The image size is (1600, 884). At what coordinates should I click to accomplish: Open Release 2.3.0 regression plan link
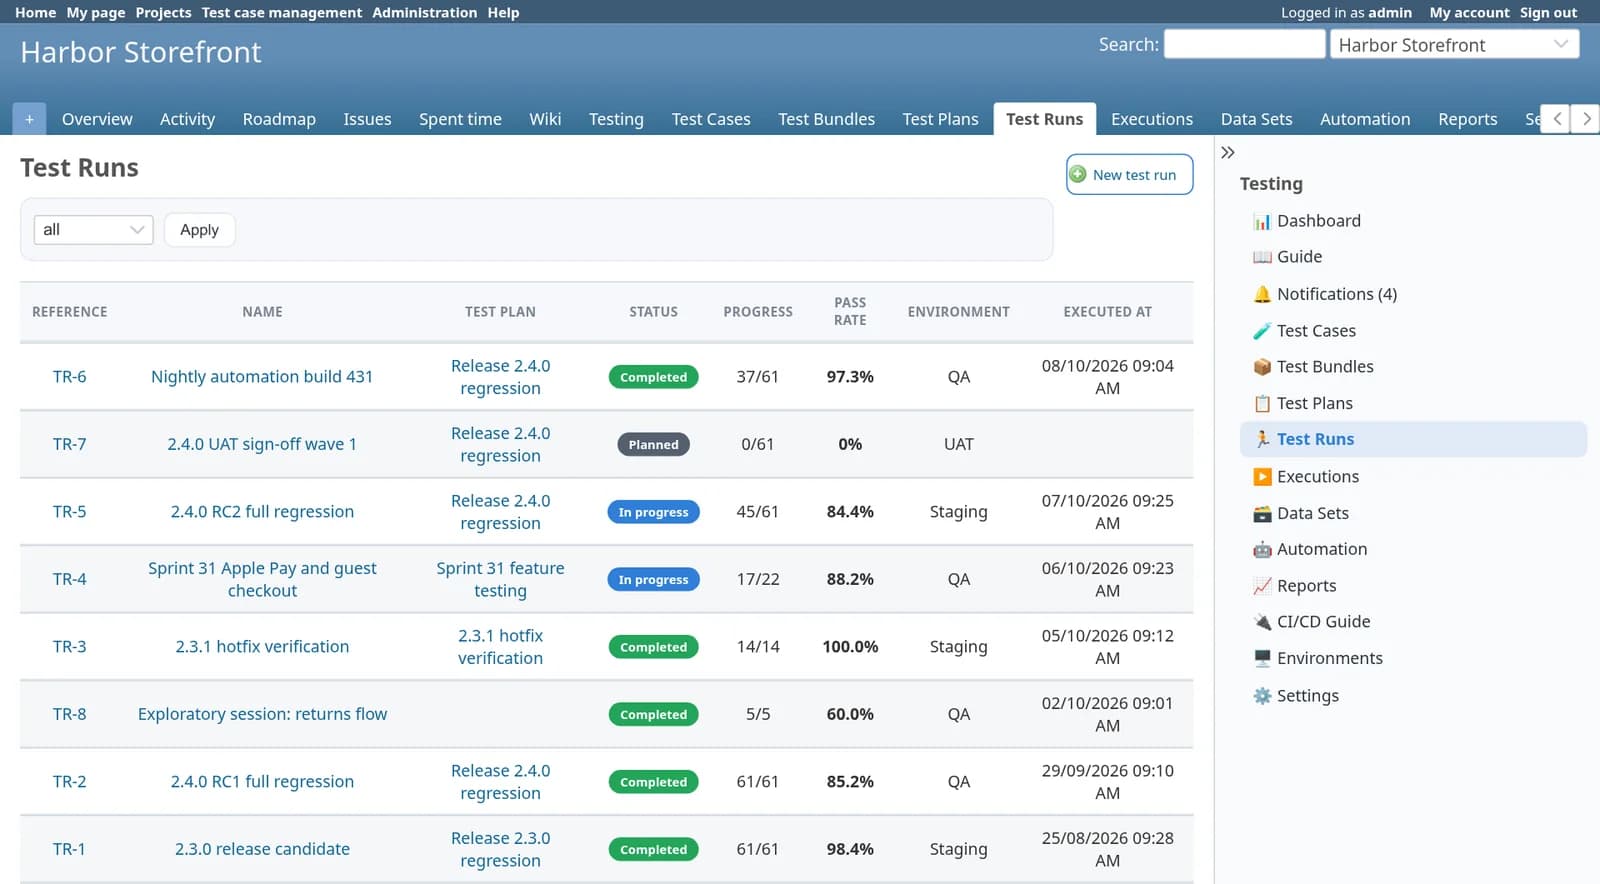tap(500, 849)
